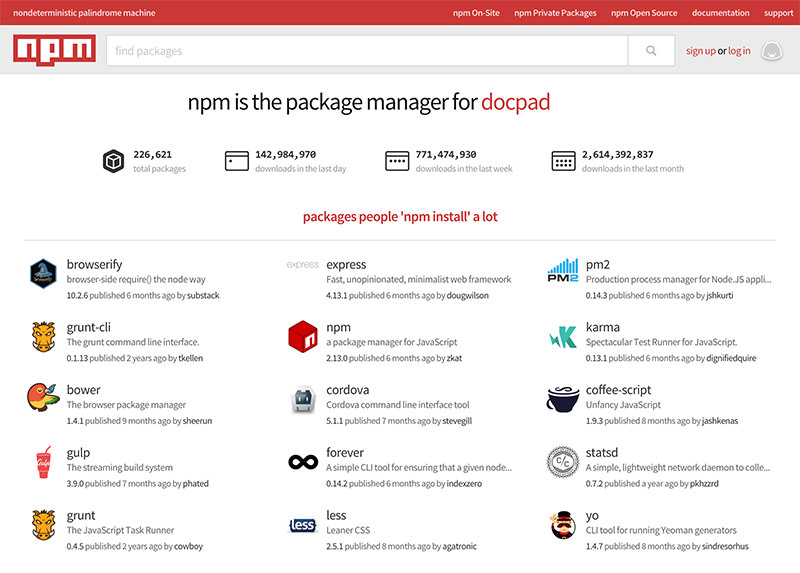Screen dimensions: 800x573
Task: Focus the find packages search field
Action: [367, 51]
